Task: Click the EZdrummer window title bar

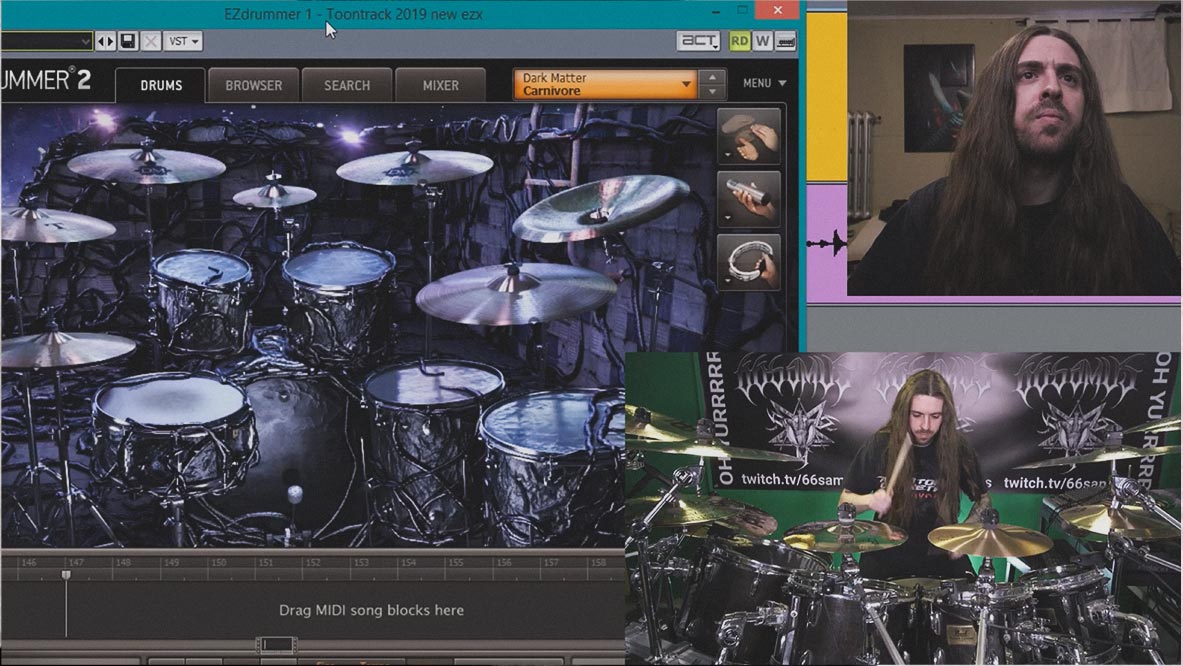Action: 353,14
